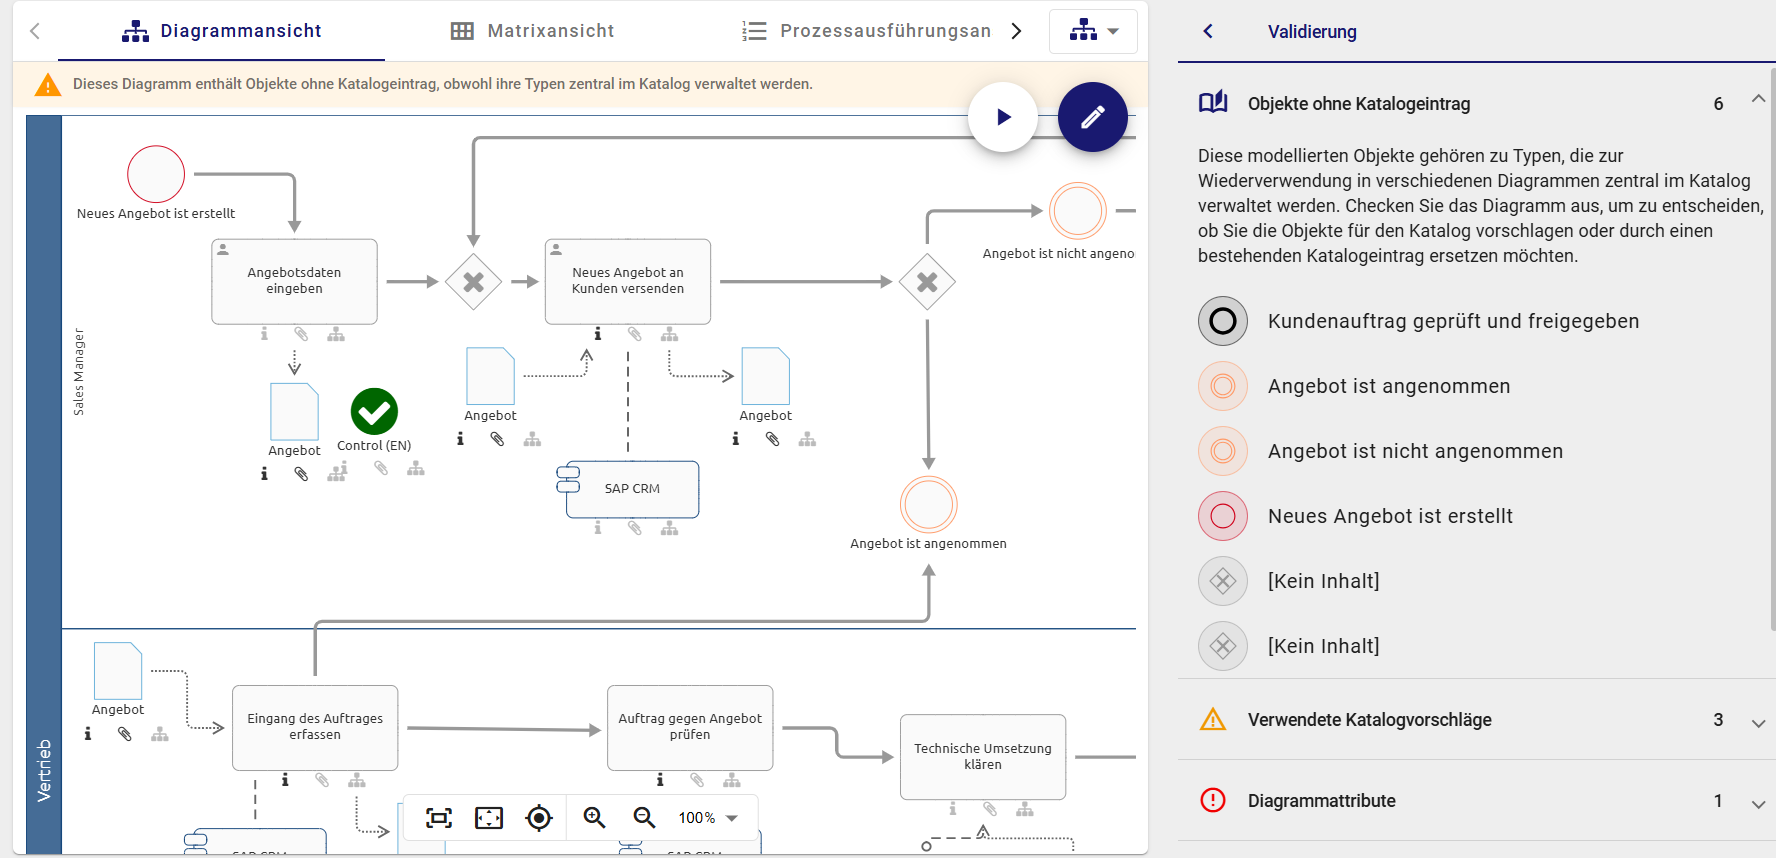Screen dimensions: 1776x858
Task: Click the Diagrammattribute error circle icon
Action: coord(1213,800)
